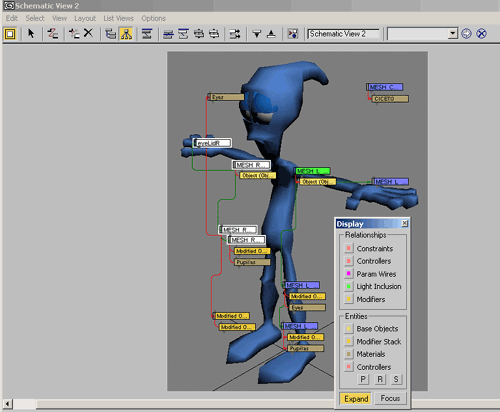
Task: Toggle Param Wires display
Action: (349, 274)
